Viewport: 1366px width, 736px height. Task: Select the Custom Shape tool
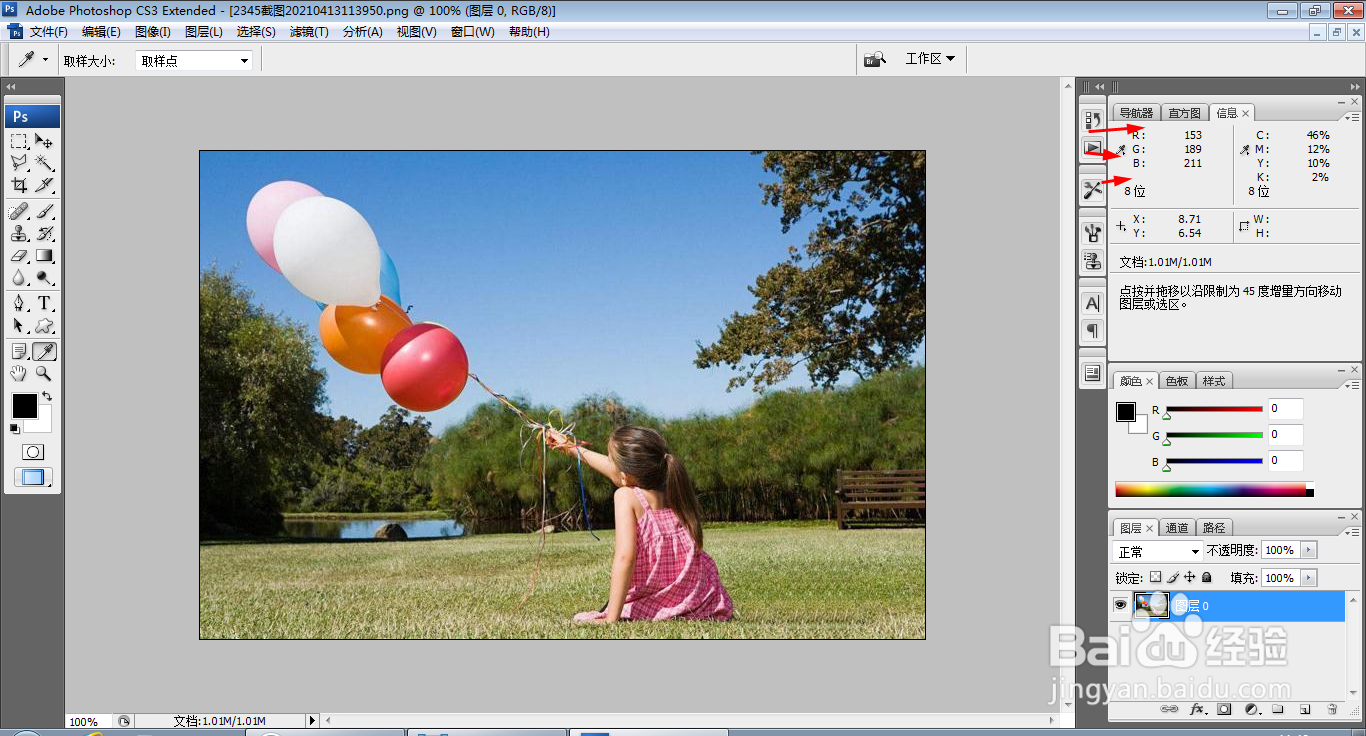pos(44,326)
